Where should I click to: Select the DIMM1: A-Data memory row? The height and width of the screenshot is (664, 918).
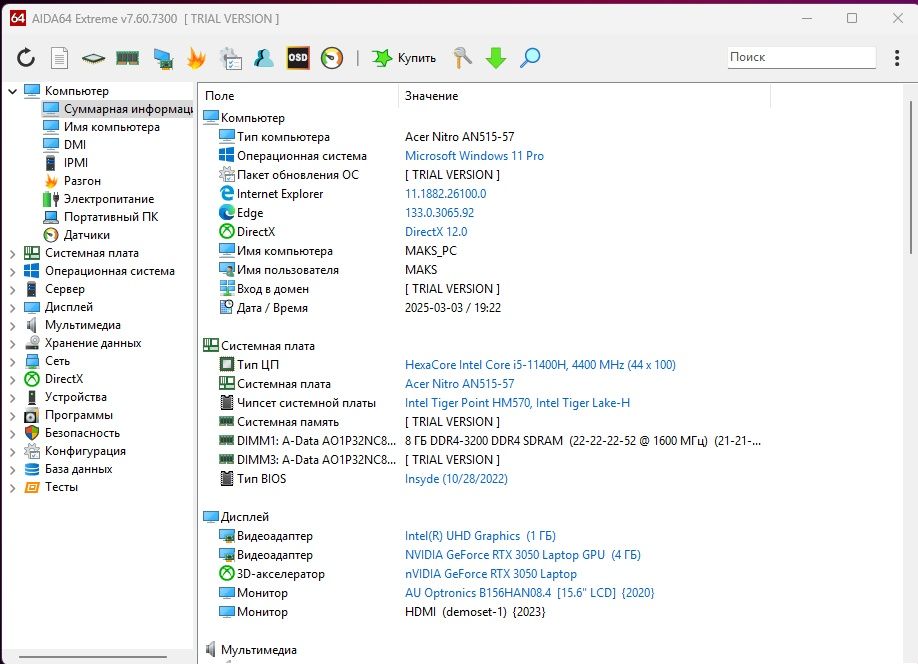tap(489, 441)
